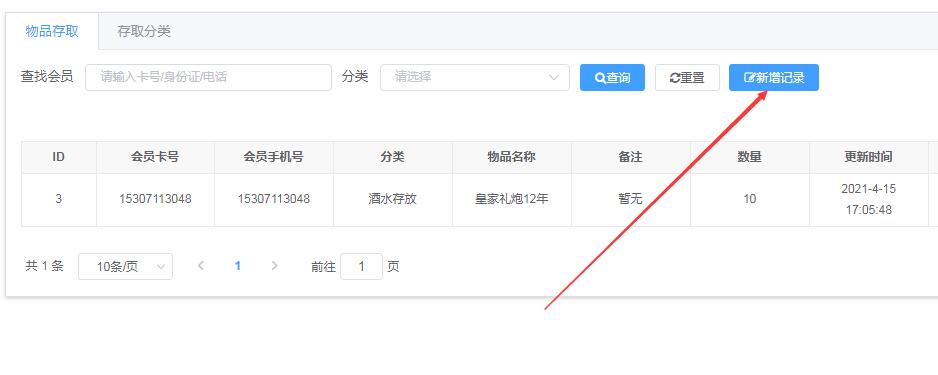The height and width of the screenshot is (375, 938).
Task: Click the 新增记录 add record button
Action: 774,78
